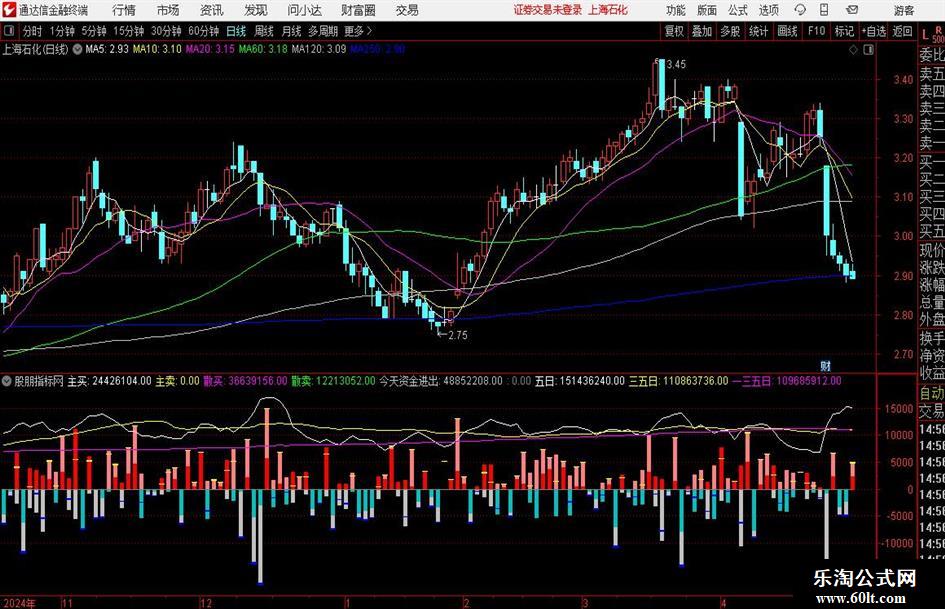This screenshot has height=609, width=945.
Task: Switch to the 15分钟 period tab
Action: point(128,31)
